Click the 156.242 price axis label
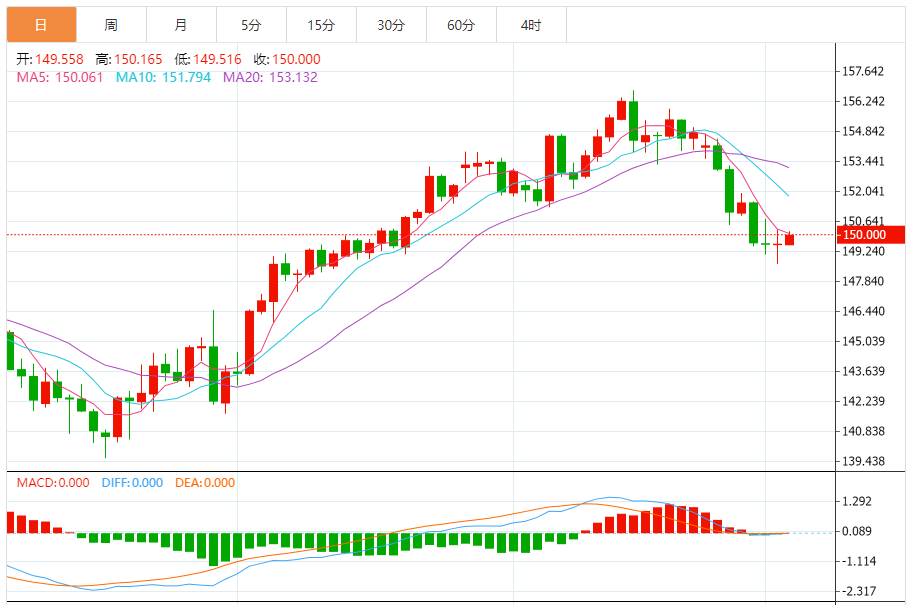This screenshot has height=605, width=911. click(863, 101)
